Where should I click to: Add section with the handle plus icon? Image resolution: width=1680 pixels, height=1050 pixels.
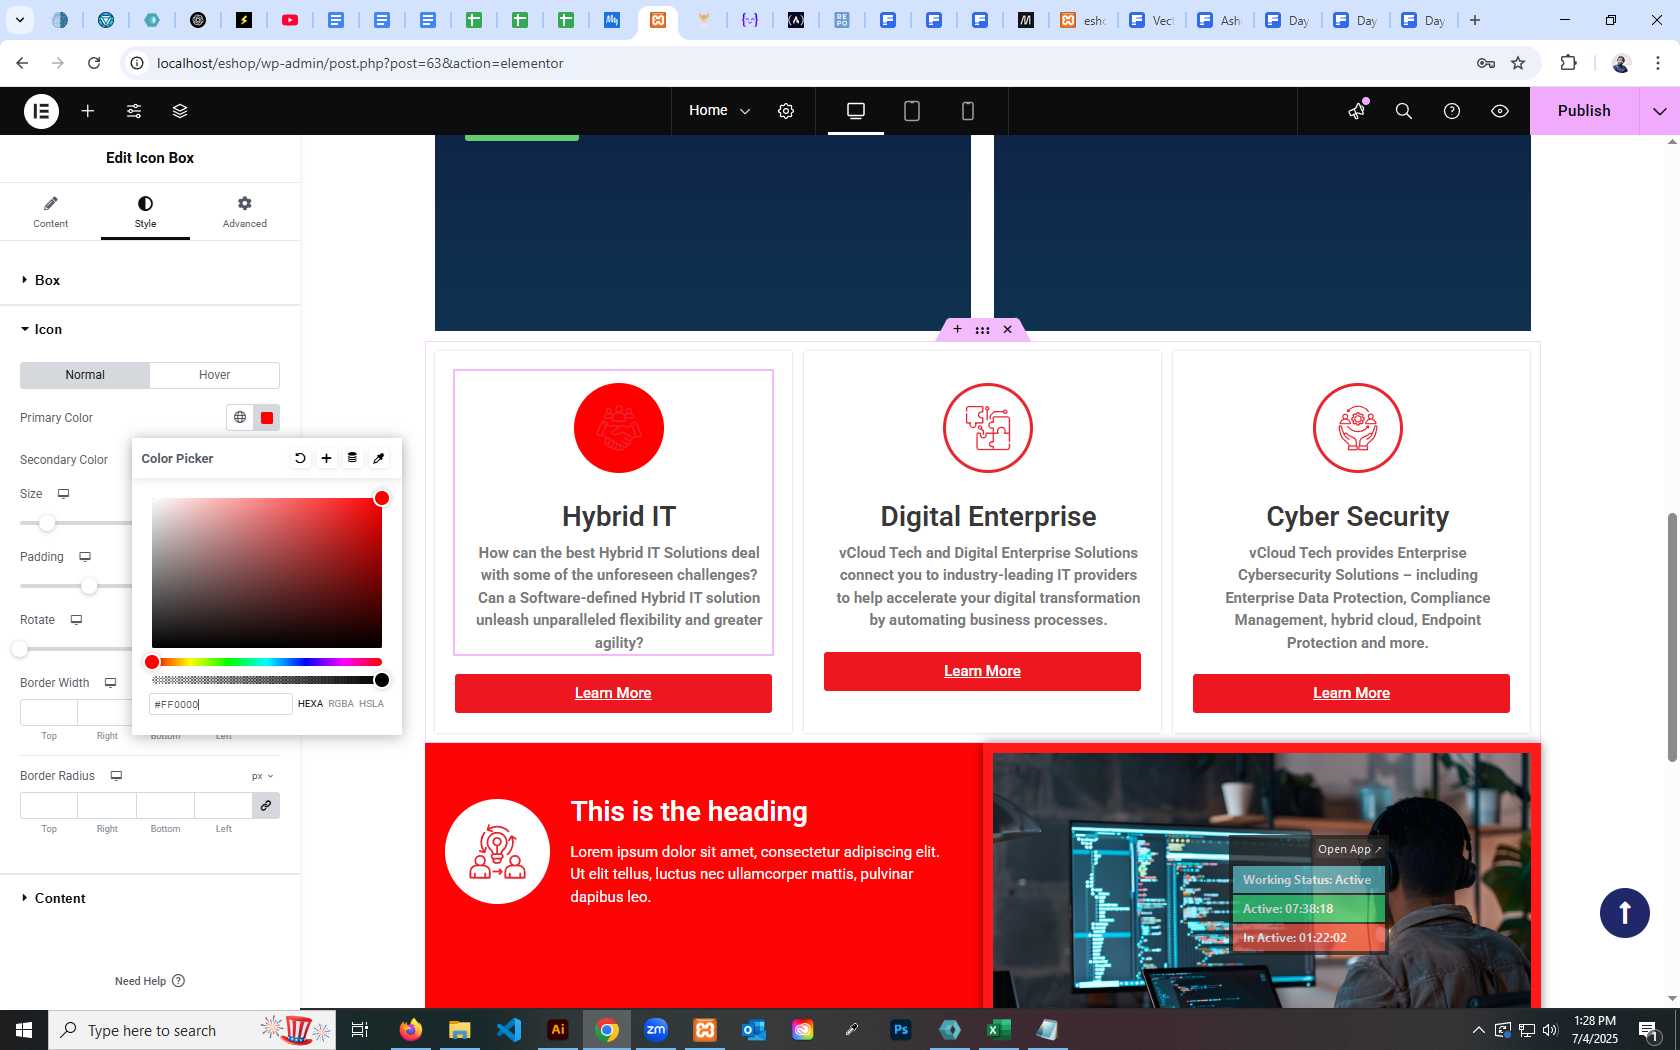pyautogui.click(x=957, y=329)
